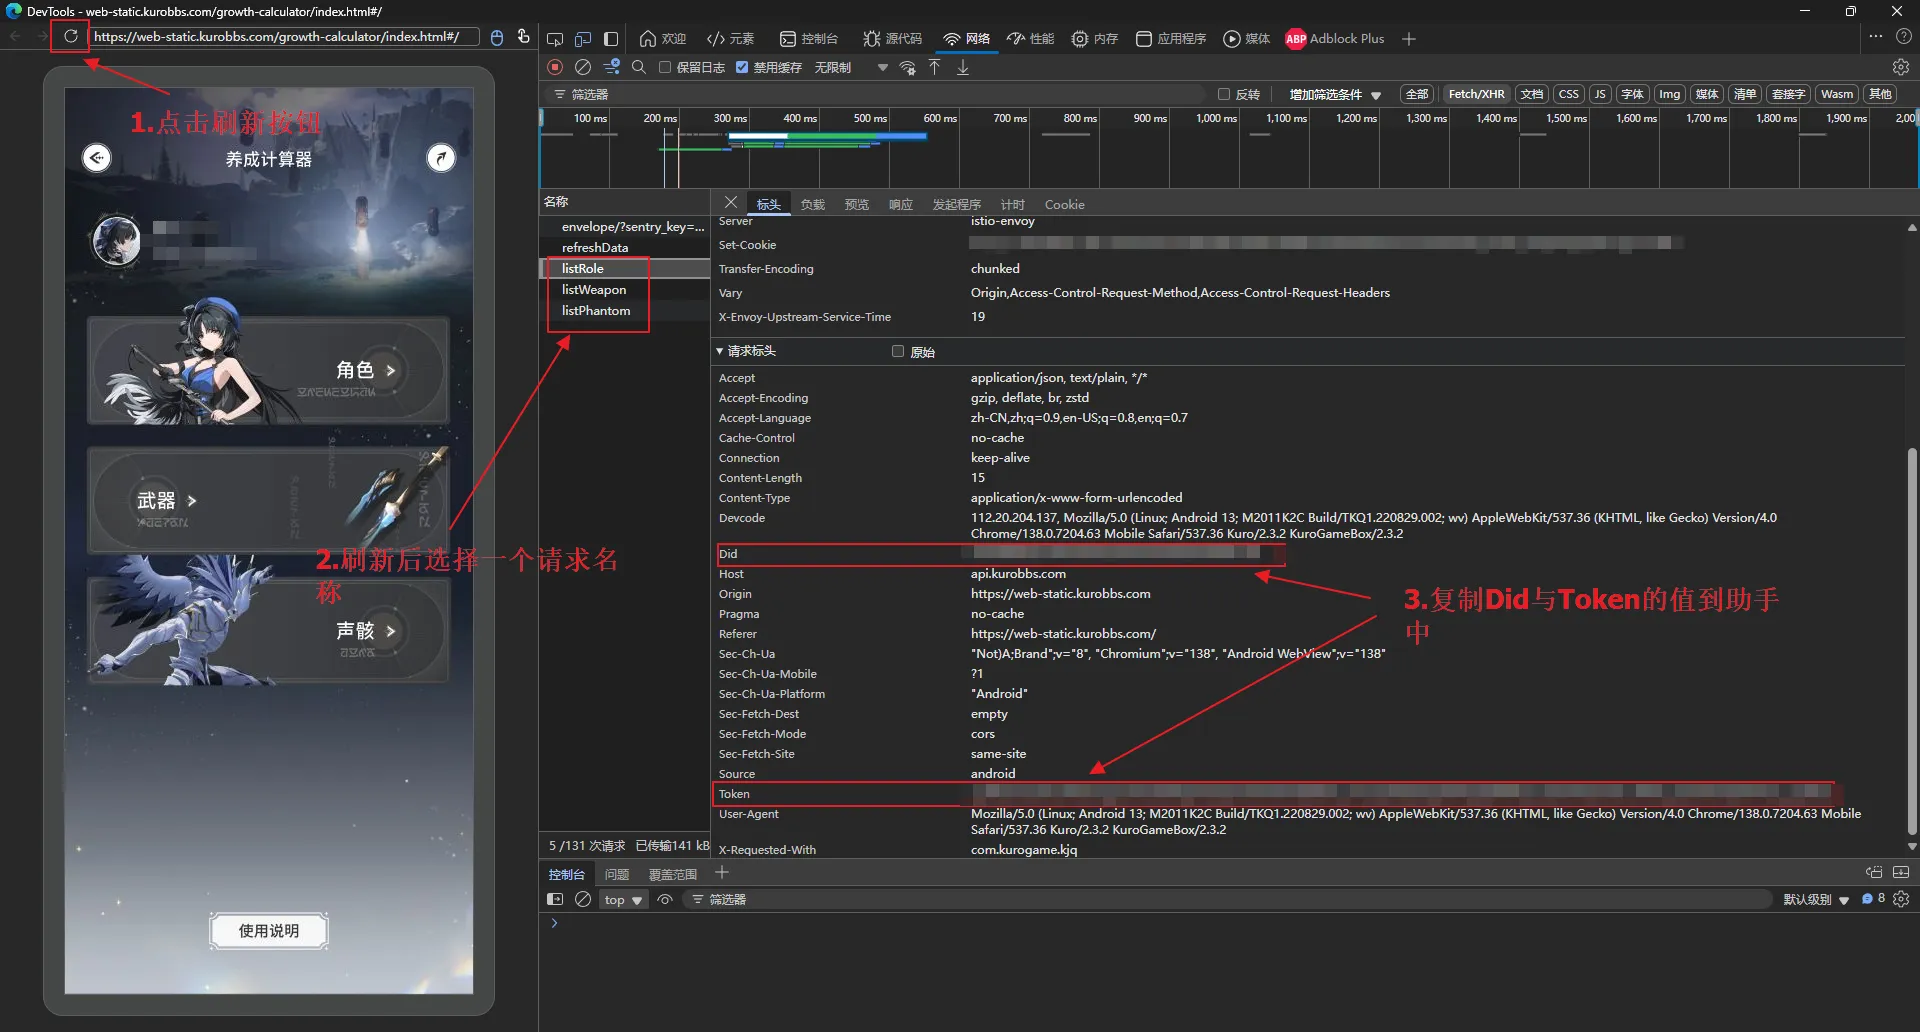The width and height of the screenshot is (1920, 1032).
Task: Open the 增加筛选条件 dropdown
Action: tap(1335, 94)
